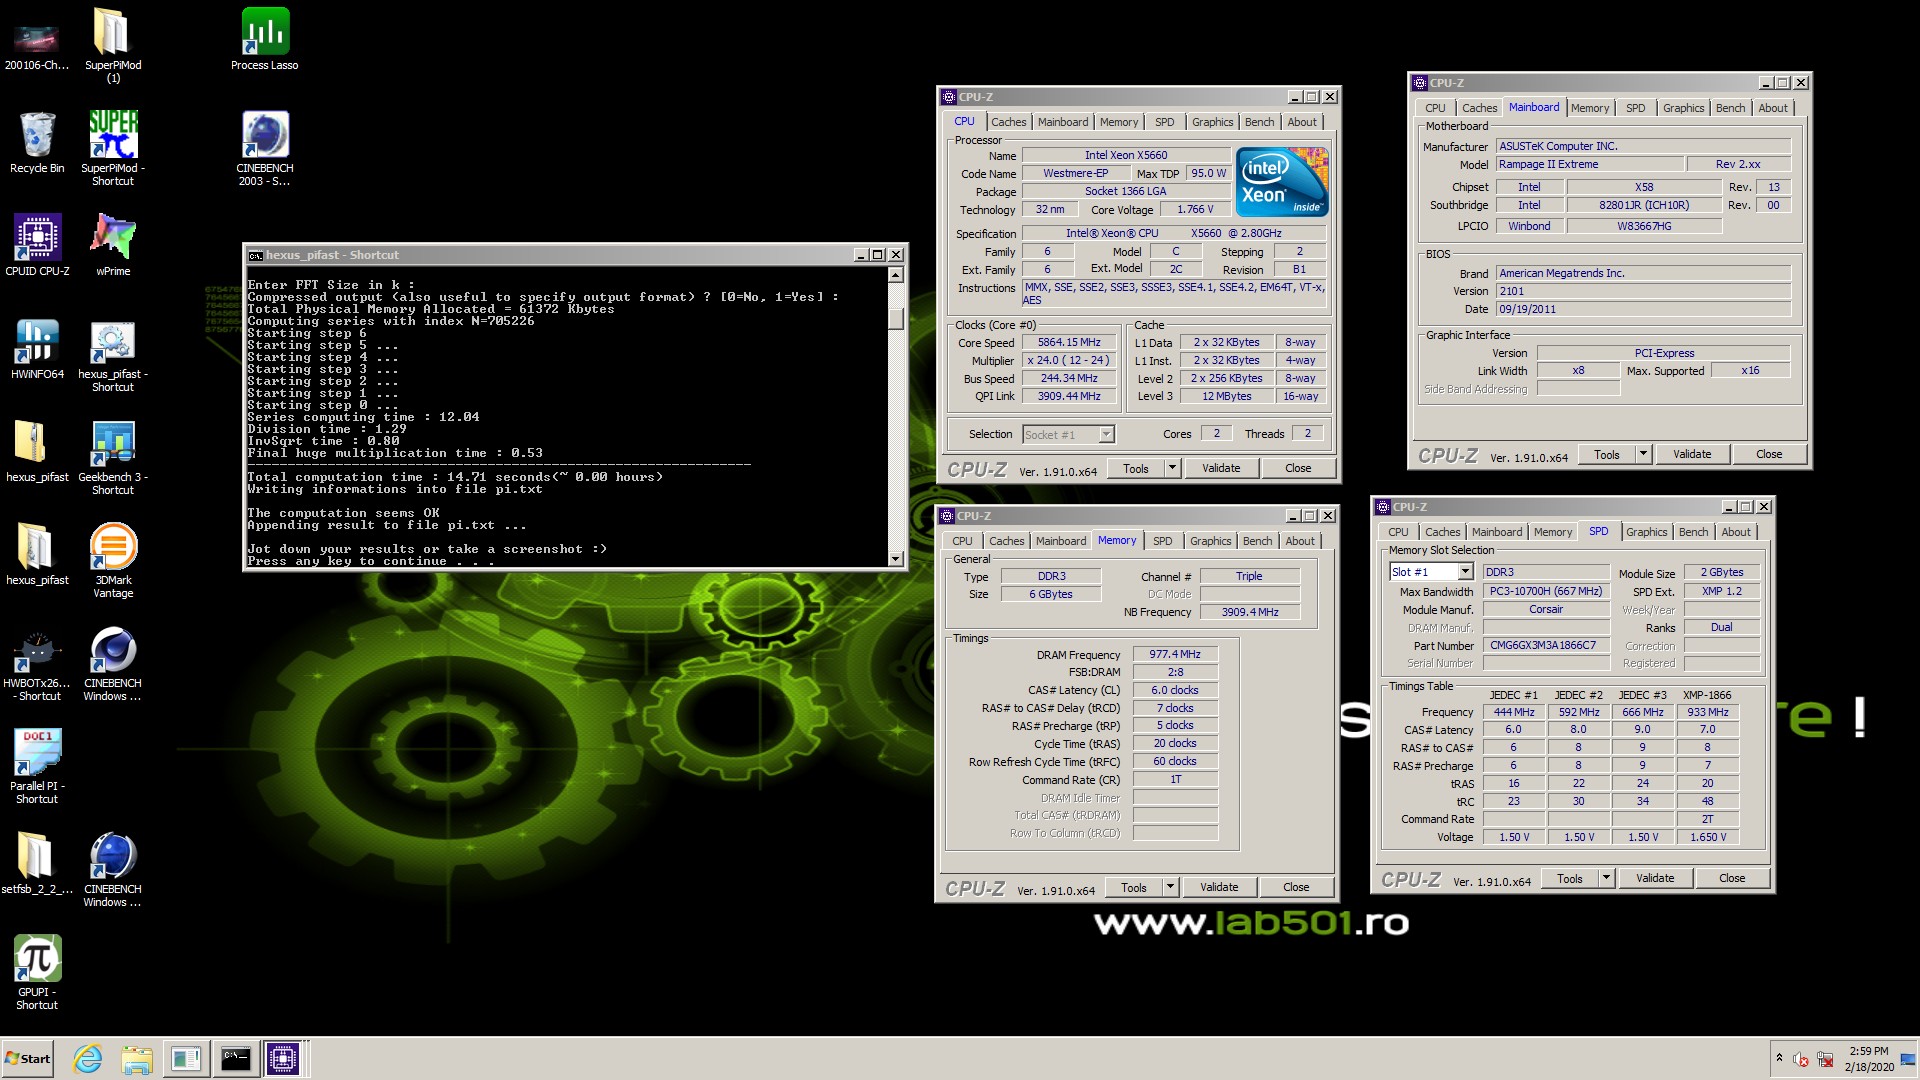
Task: Expand Tools dropdown arrow in Mainboard window
Action: [1643, 454]
